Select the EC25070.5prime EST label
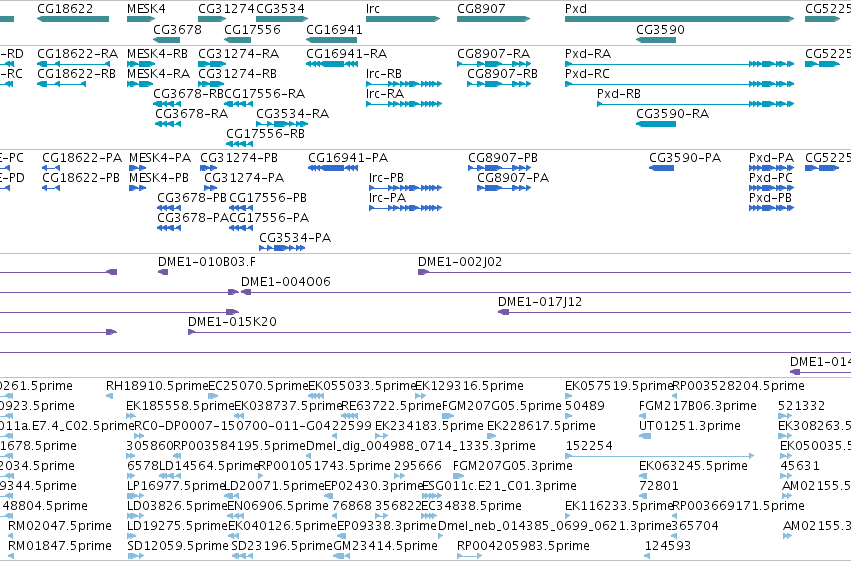851x561 pixels. pyautogui.click(x=258, y=386)
